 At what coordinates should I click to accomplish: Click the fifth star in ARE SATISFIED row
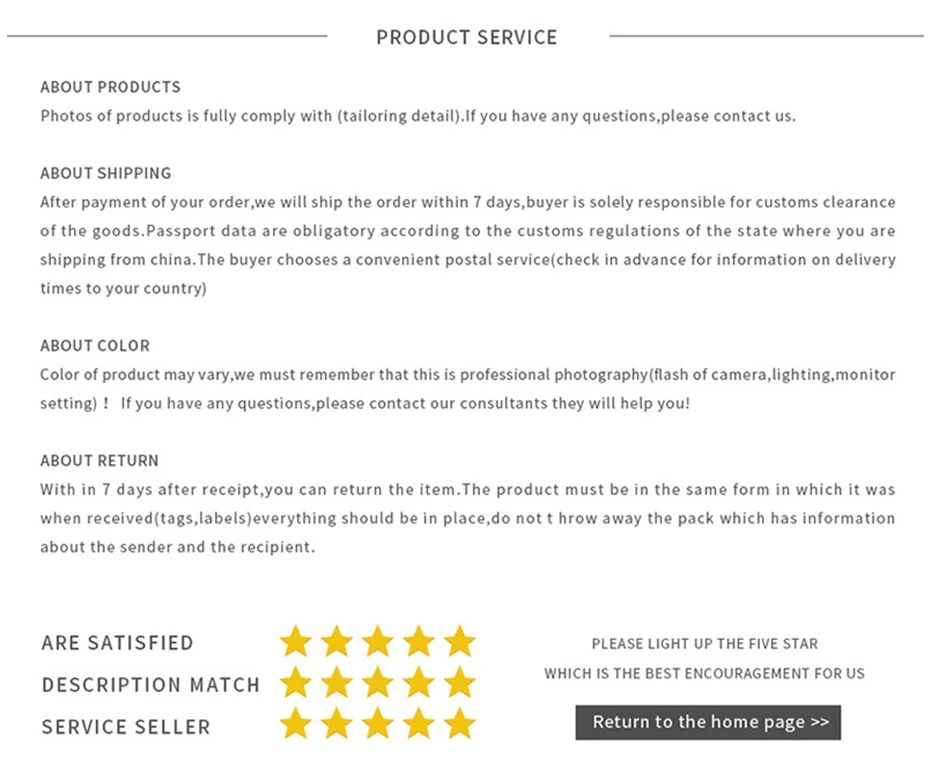coord(459,641)
